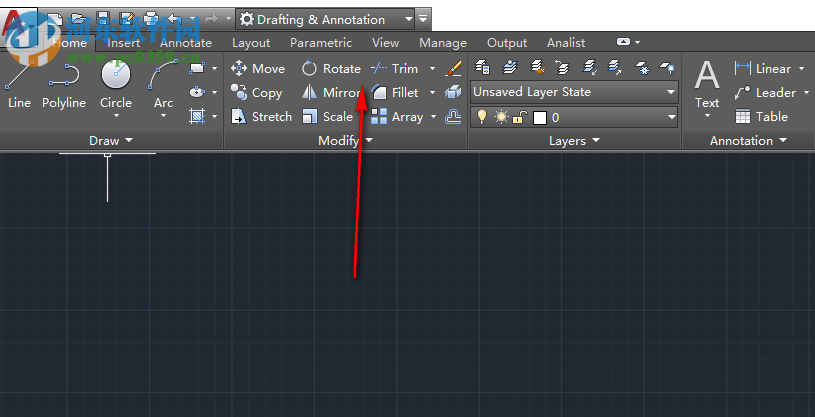Activate the Rotate tool
Image resolution: width=815 pixels, height=417 pixels.
[331, 69]
